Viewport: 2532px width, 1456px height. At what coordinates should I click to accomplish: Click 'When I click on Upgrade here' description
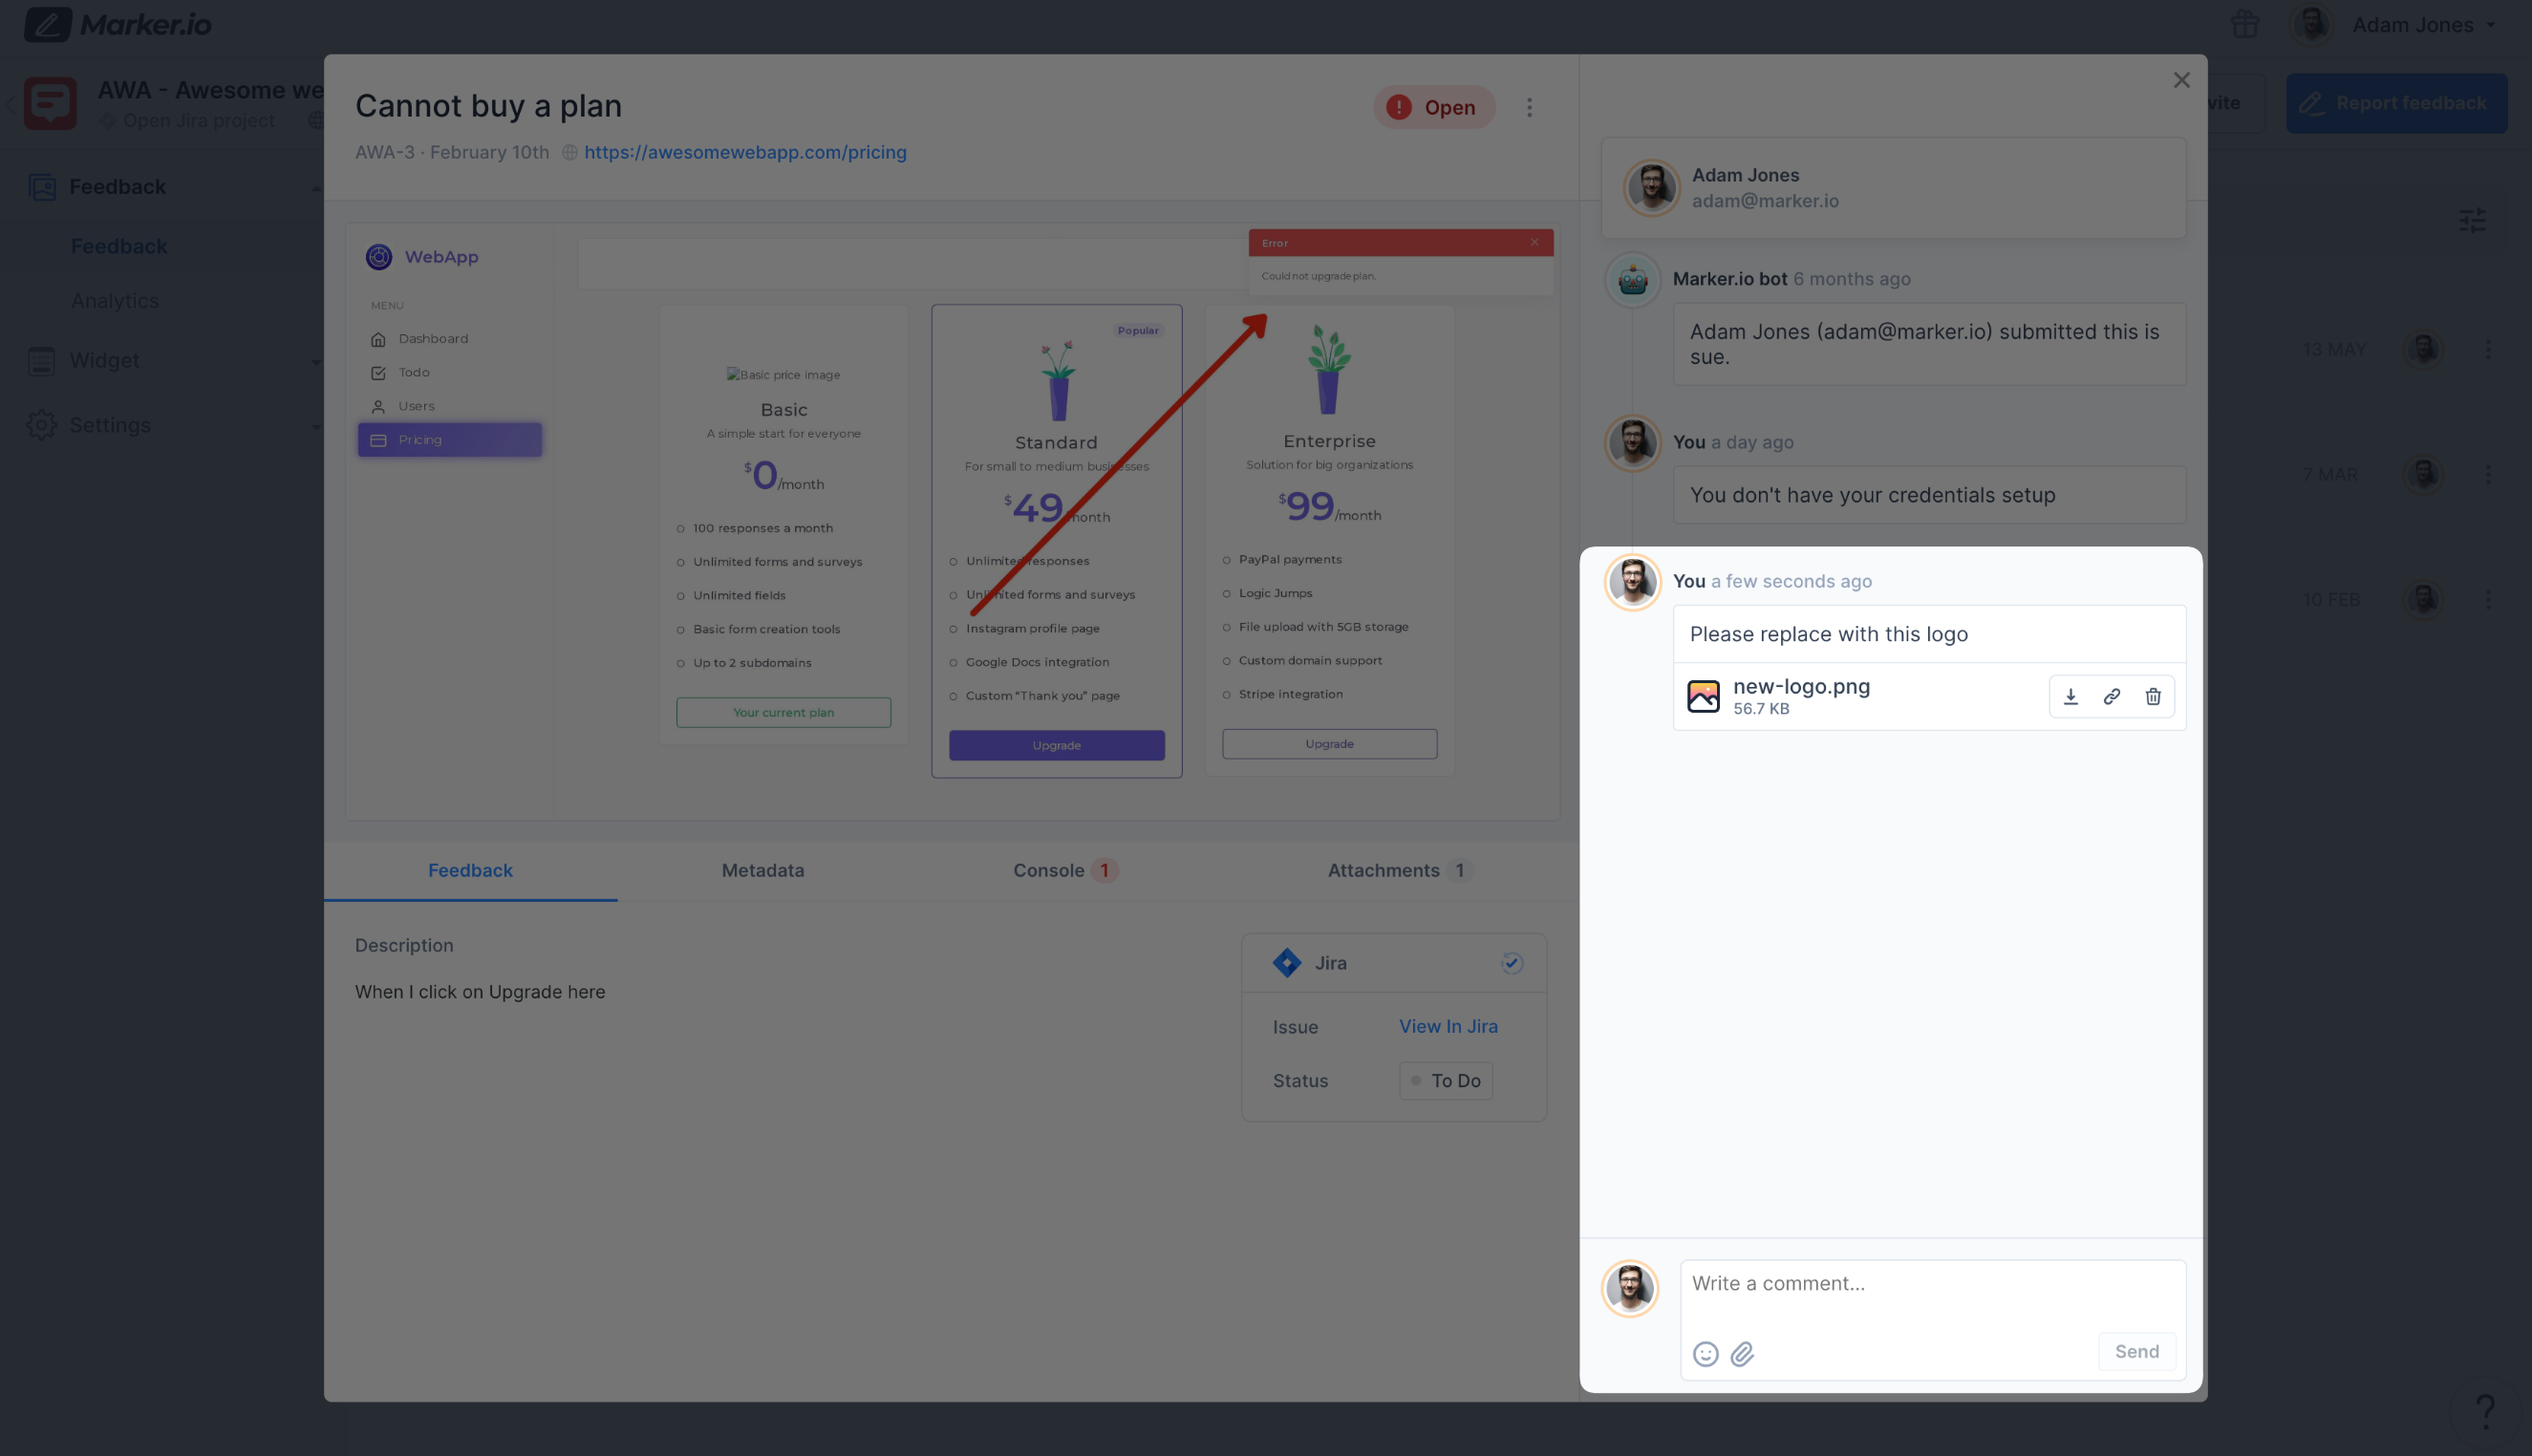coord(479,992)
